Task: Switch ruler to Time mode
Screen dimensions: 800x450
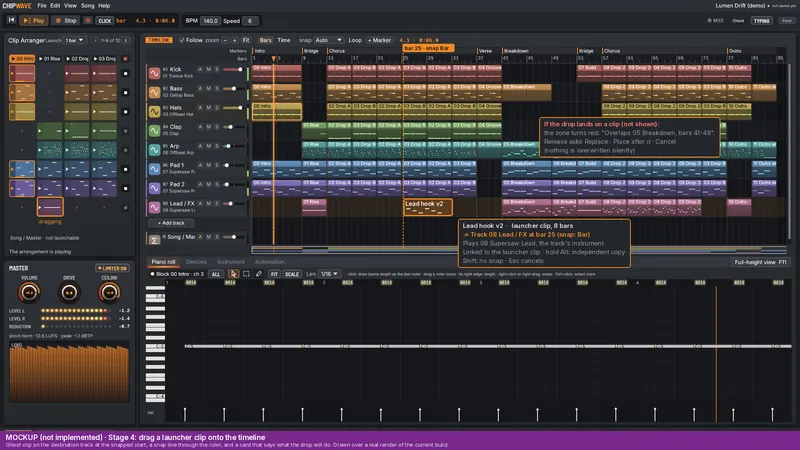Action: 284,40
